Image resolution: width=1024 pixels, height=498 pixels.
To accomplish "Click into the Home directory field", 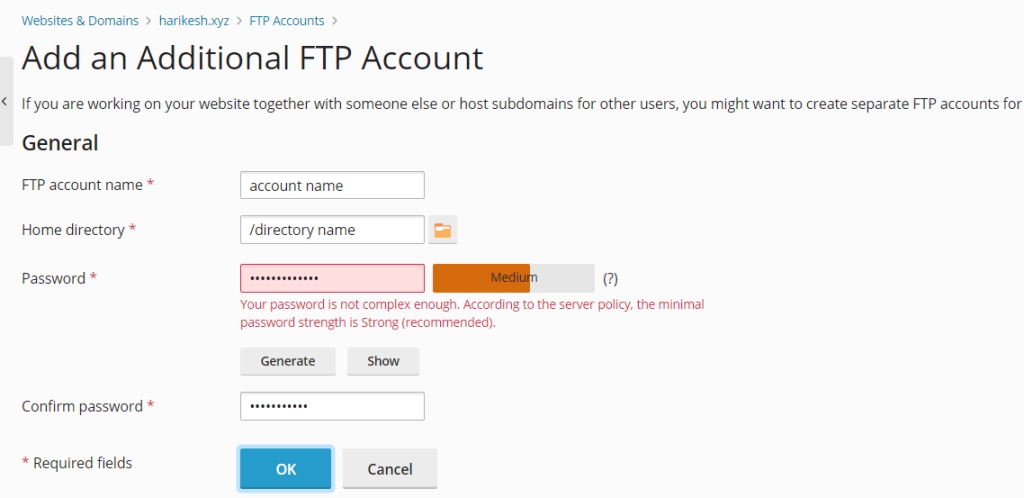I will (x=332, y=230).
